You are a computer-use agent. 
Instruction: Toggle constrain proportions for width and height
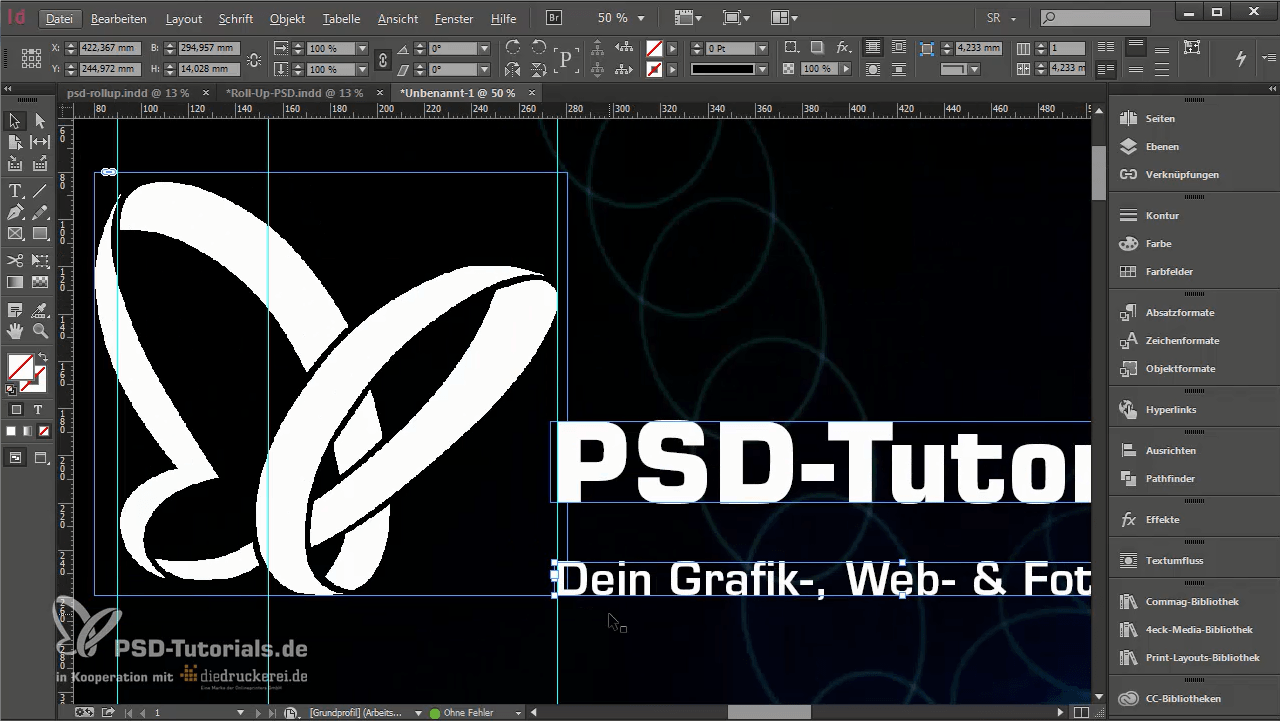(254, 59)
